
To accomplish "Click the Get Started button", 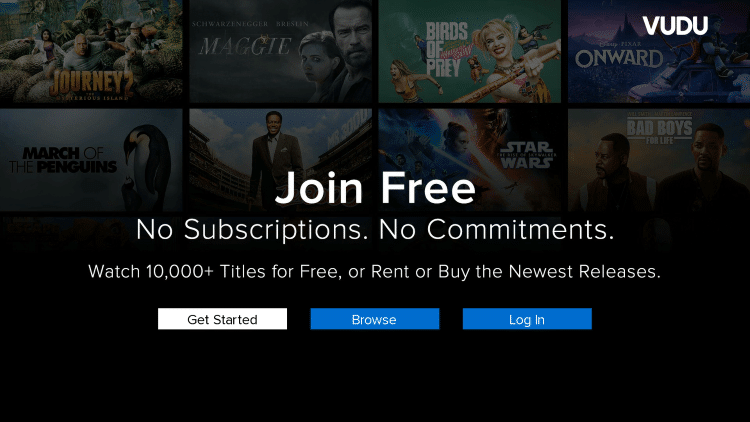I will [x=222, y=319].
